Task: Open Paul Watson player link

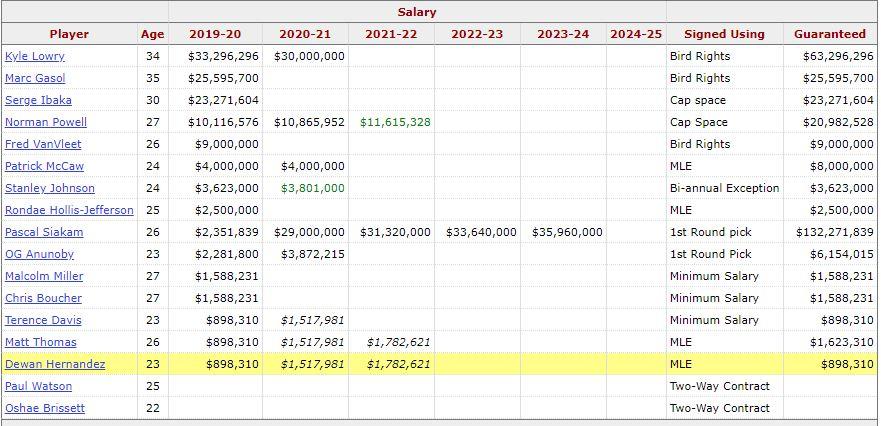Action: tap(39, 386)
